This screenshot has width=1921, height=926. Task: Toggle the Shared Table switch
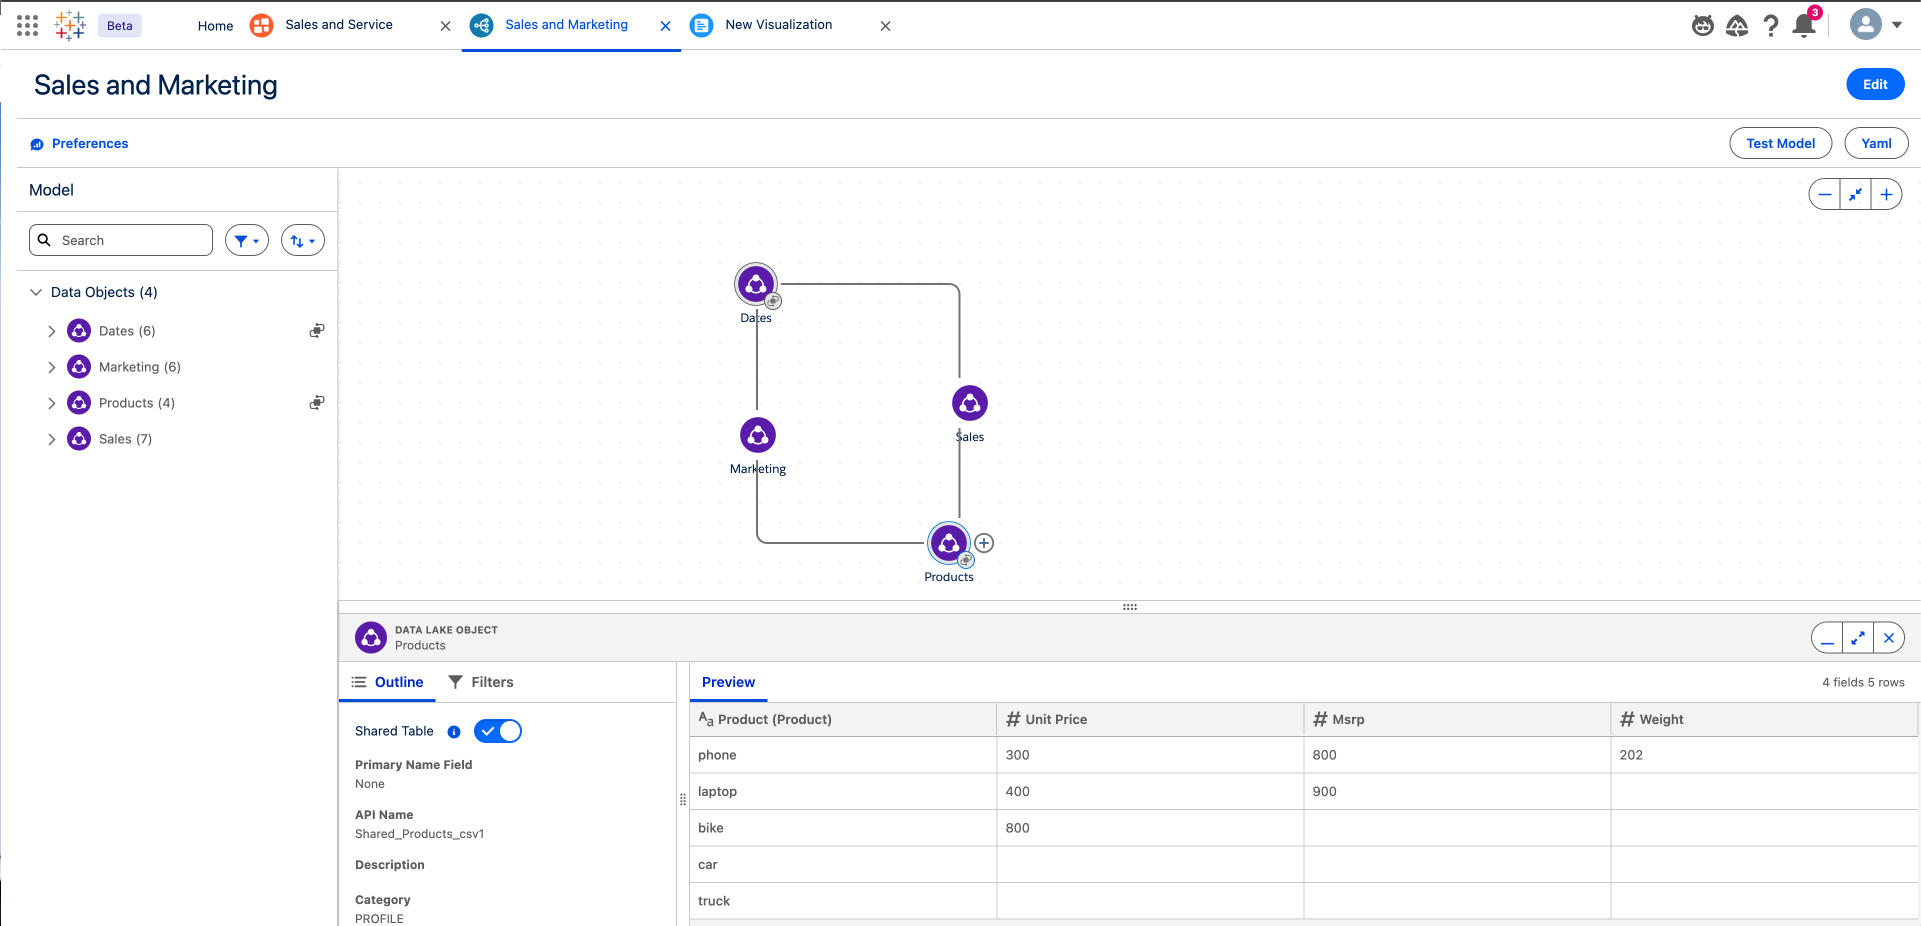[x=497, y=731]
